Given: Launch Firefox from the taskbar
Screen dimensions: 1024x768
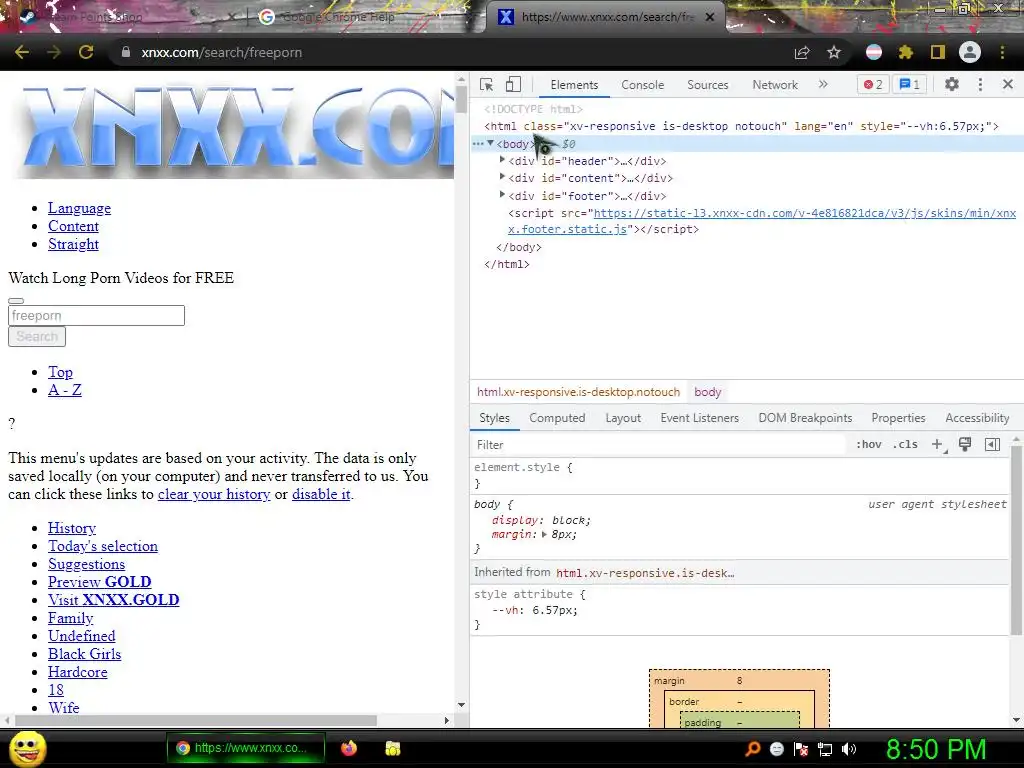Looking at the screenshot, I should pos(349,748).
